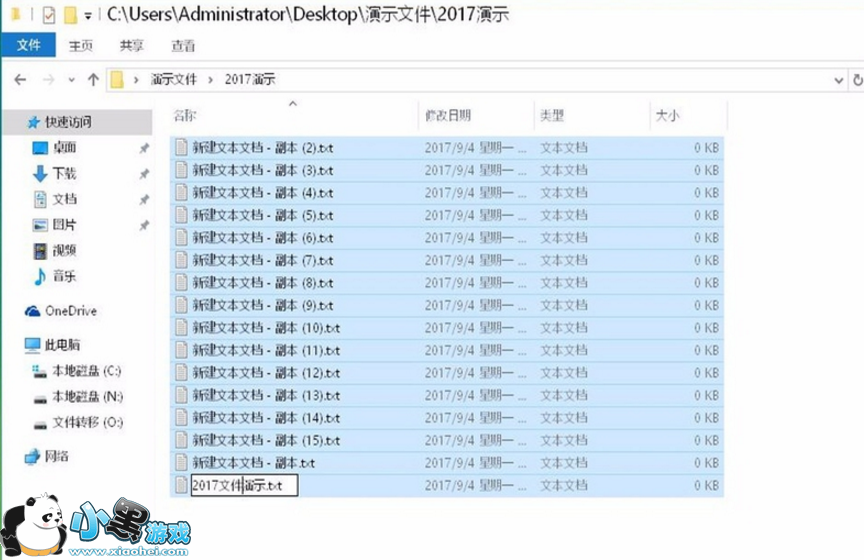Screen dimensions: 864x560
Task: Click the refresh button beside address bar
Action: [x=857, y=80]
